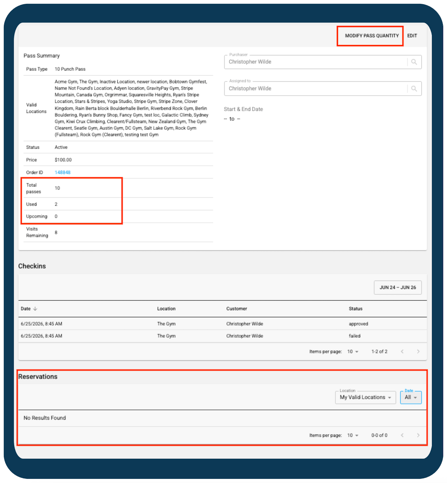Open the Order ID link
Image resolution: width=447 pixels, height=483 pixels.
coord(62,172)
